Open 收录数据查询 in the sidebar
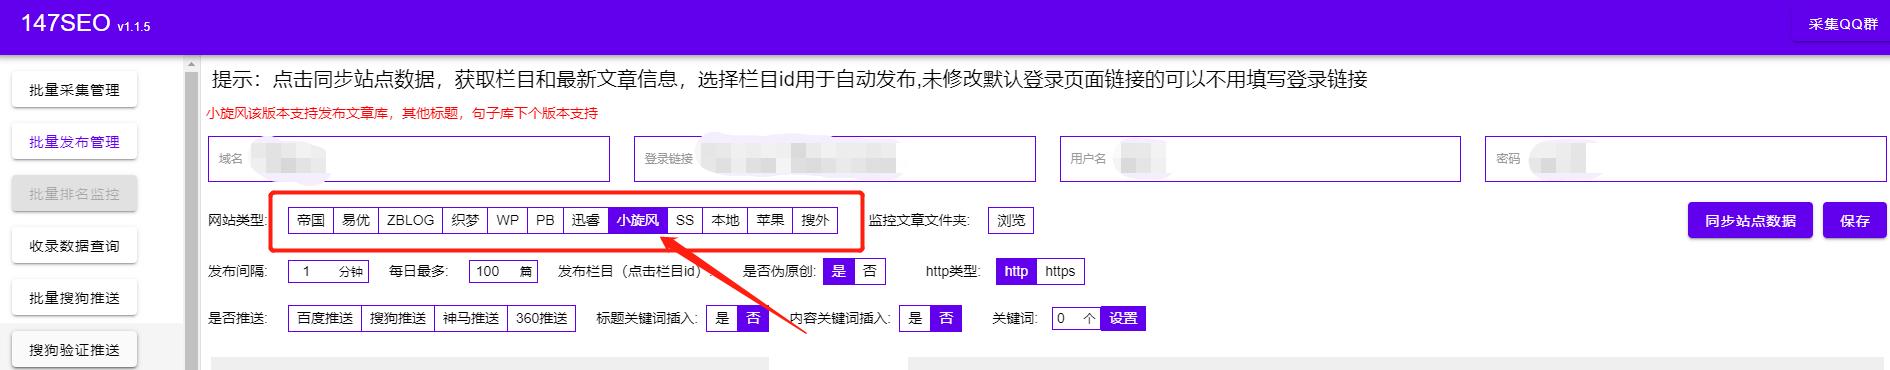 click(x=74, y=246)
